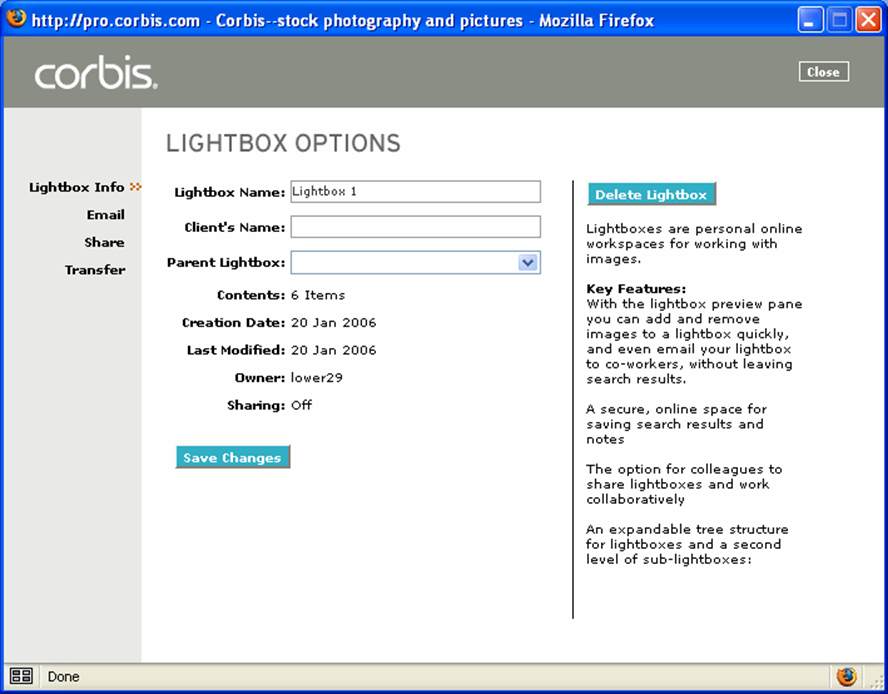Maximize the Firefox window
The height and width of the screenshot is (694, 888).
(x=839, y=19)
